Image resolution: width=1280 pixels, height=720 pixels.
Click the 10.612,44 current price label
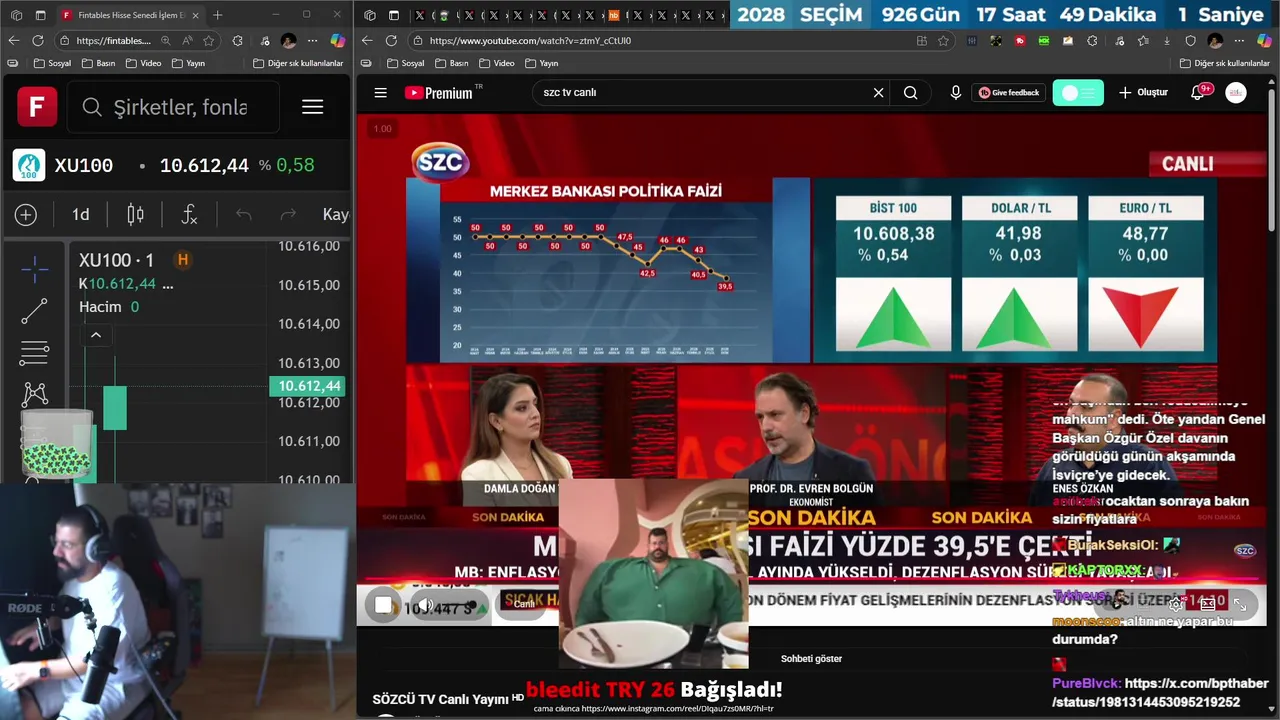[307, 386]
